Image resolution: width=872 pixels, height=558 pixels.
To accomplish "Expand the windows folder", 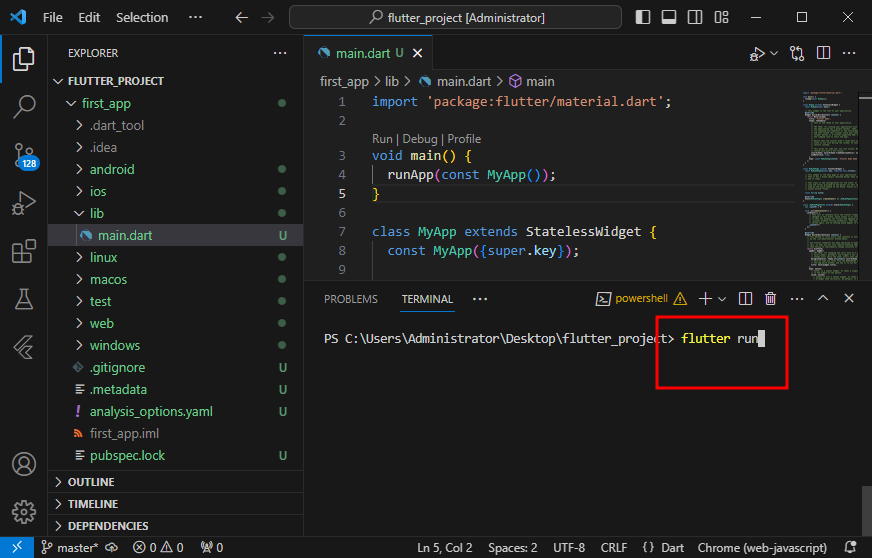I will point(175,345).
